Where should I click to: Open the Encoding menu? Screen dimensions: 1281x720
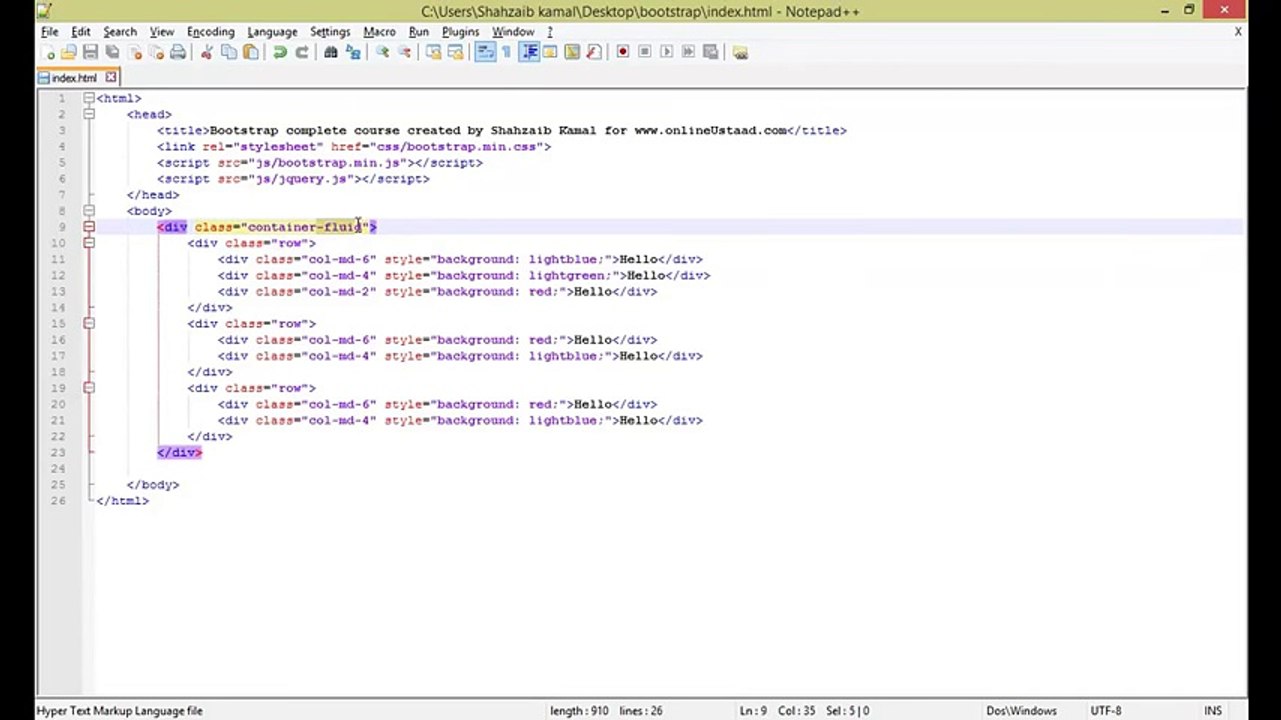(211, 32)
